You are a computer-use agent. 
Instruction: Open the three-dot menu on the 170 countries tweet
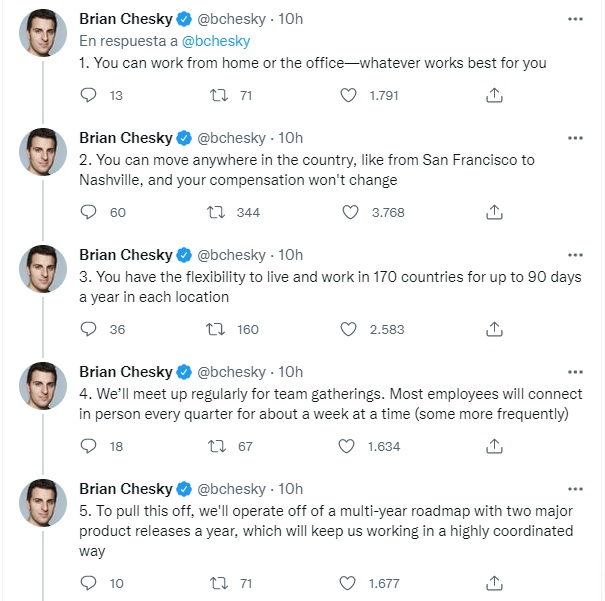tap(575, 254)
